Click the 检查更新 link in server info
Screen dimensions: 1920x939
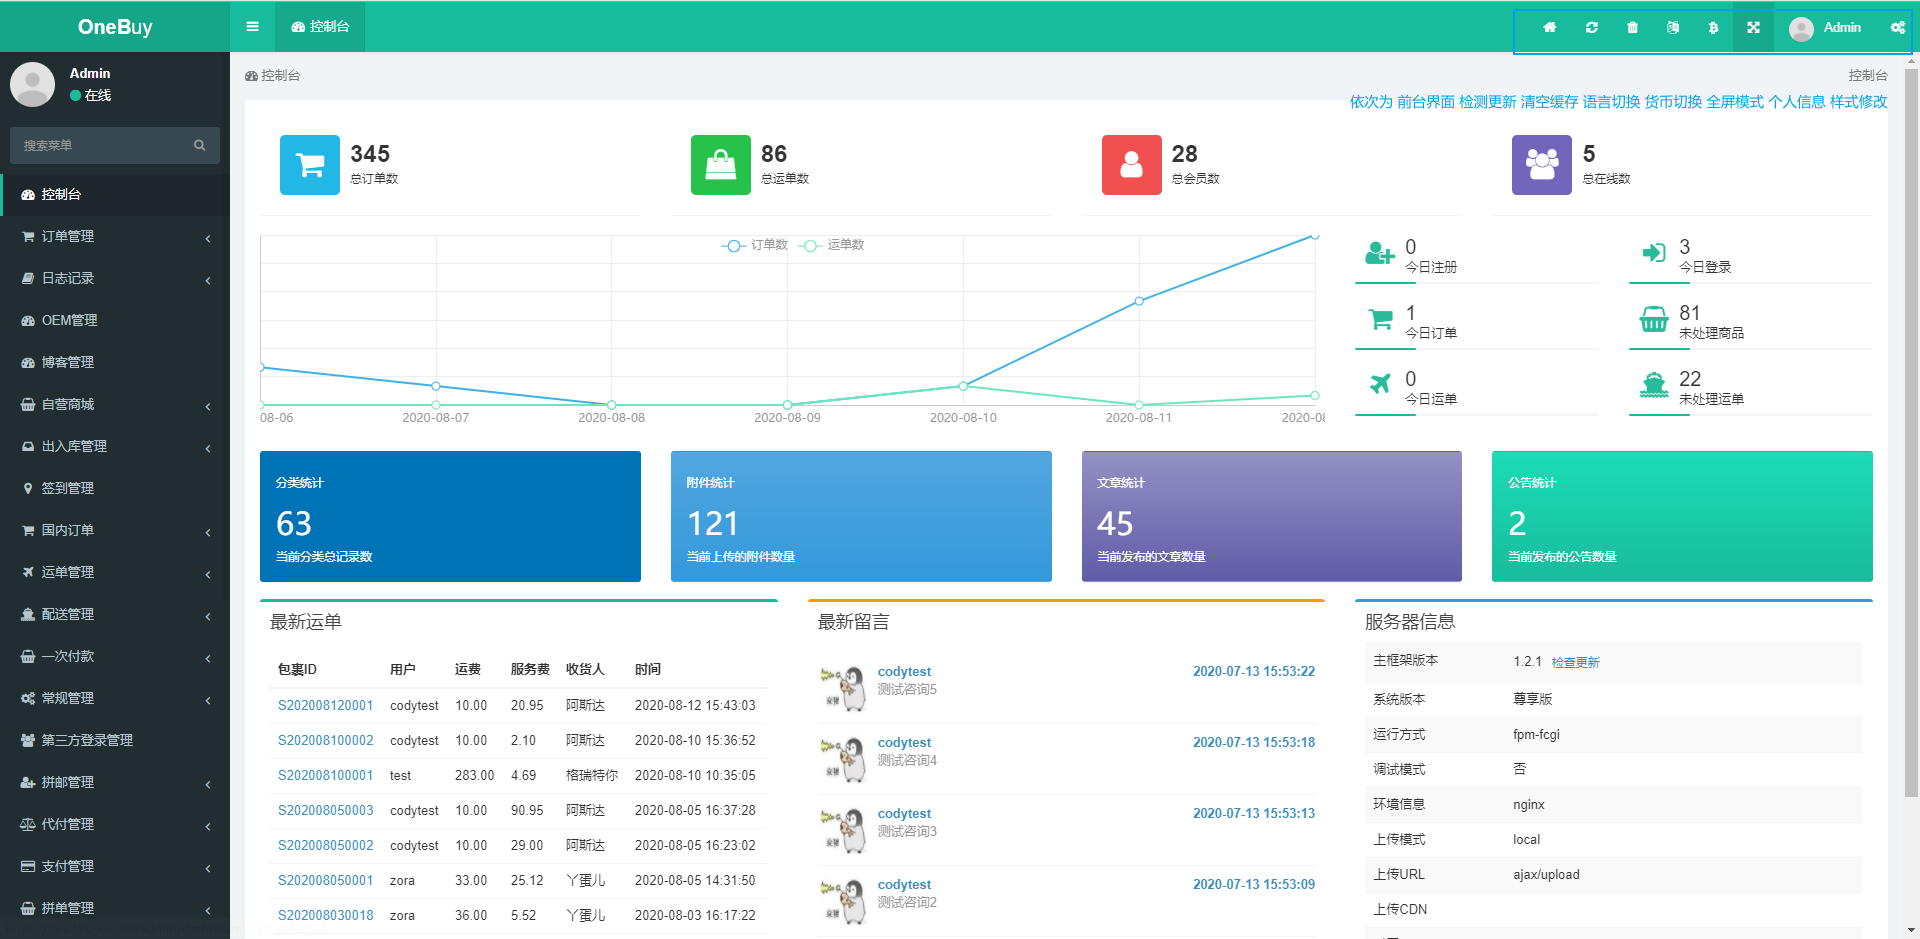click(1575, 663)
